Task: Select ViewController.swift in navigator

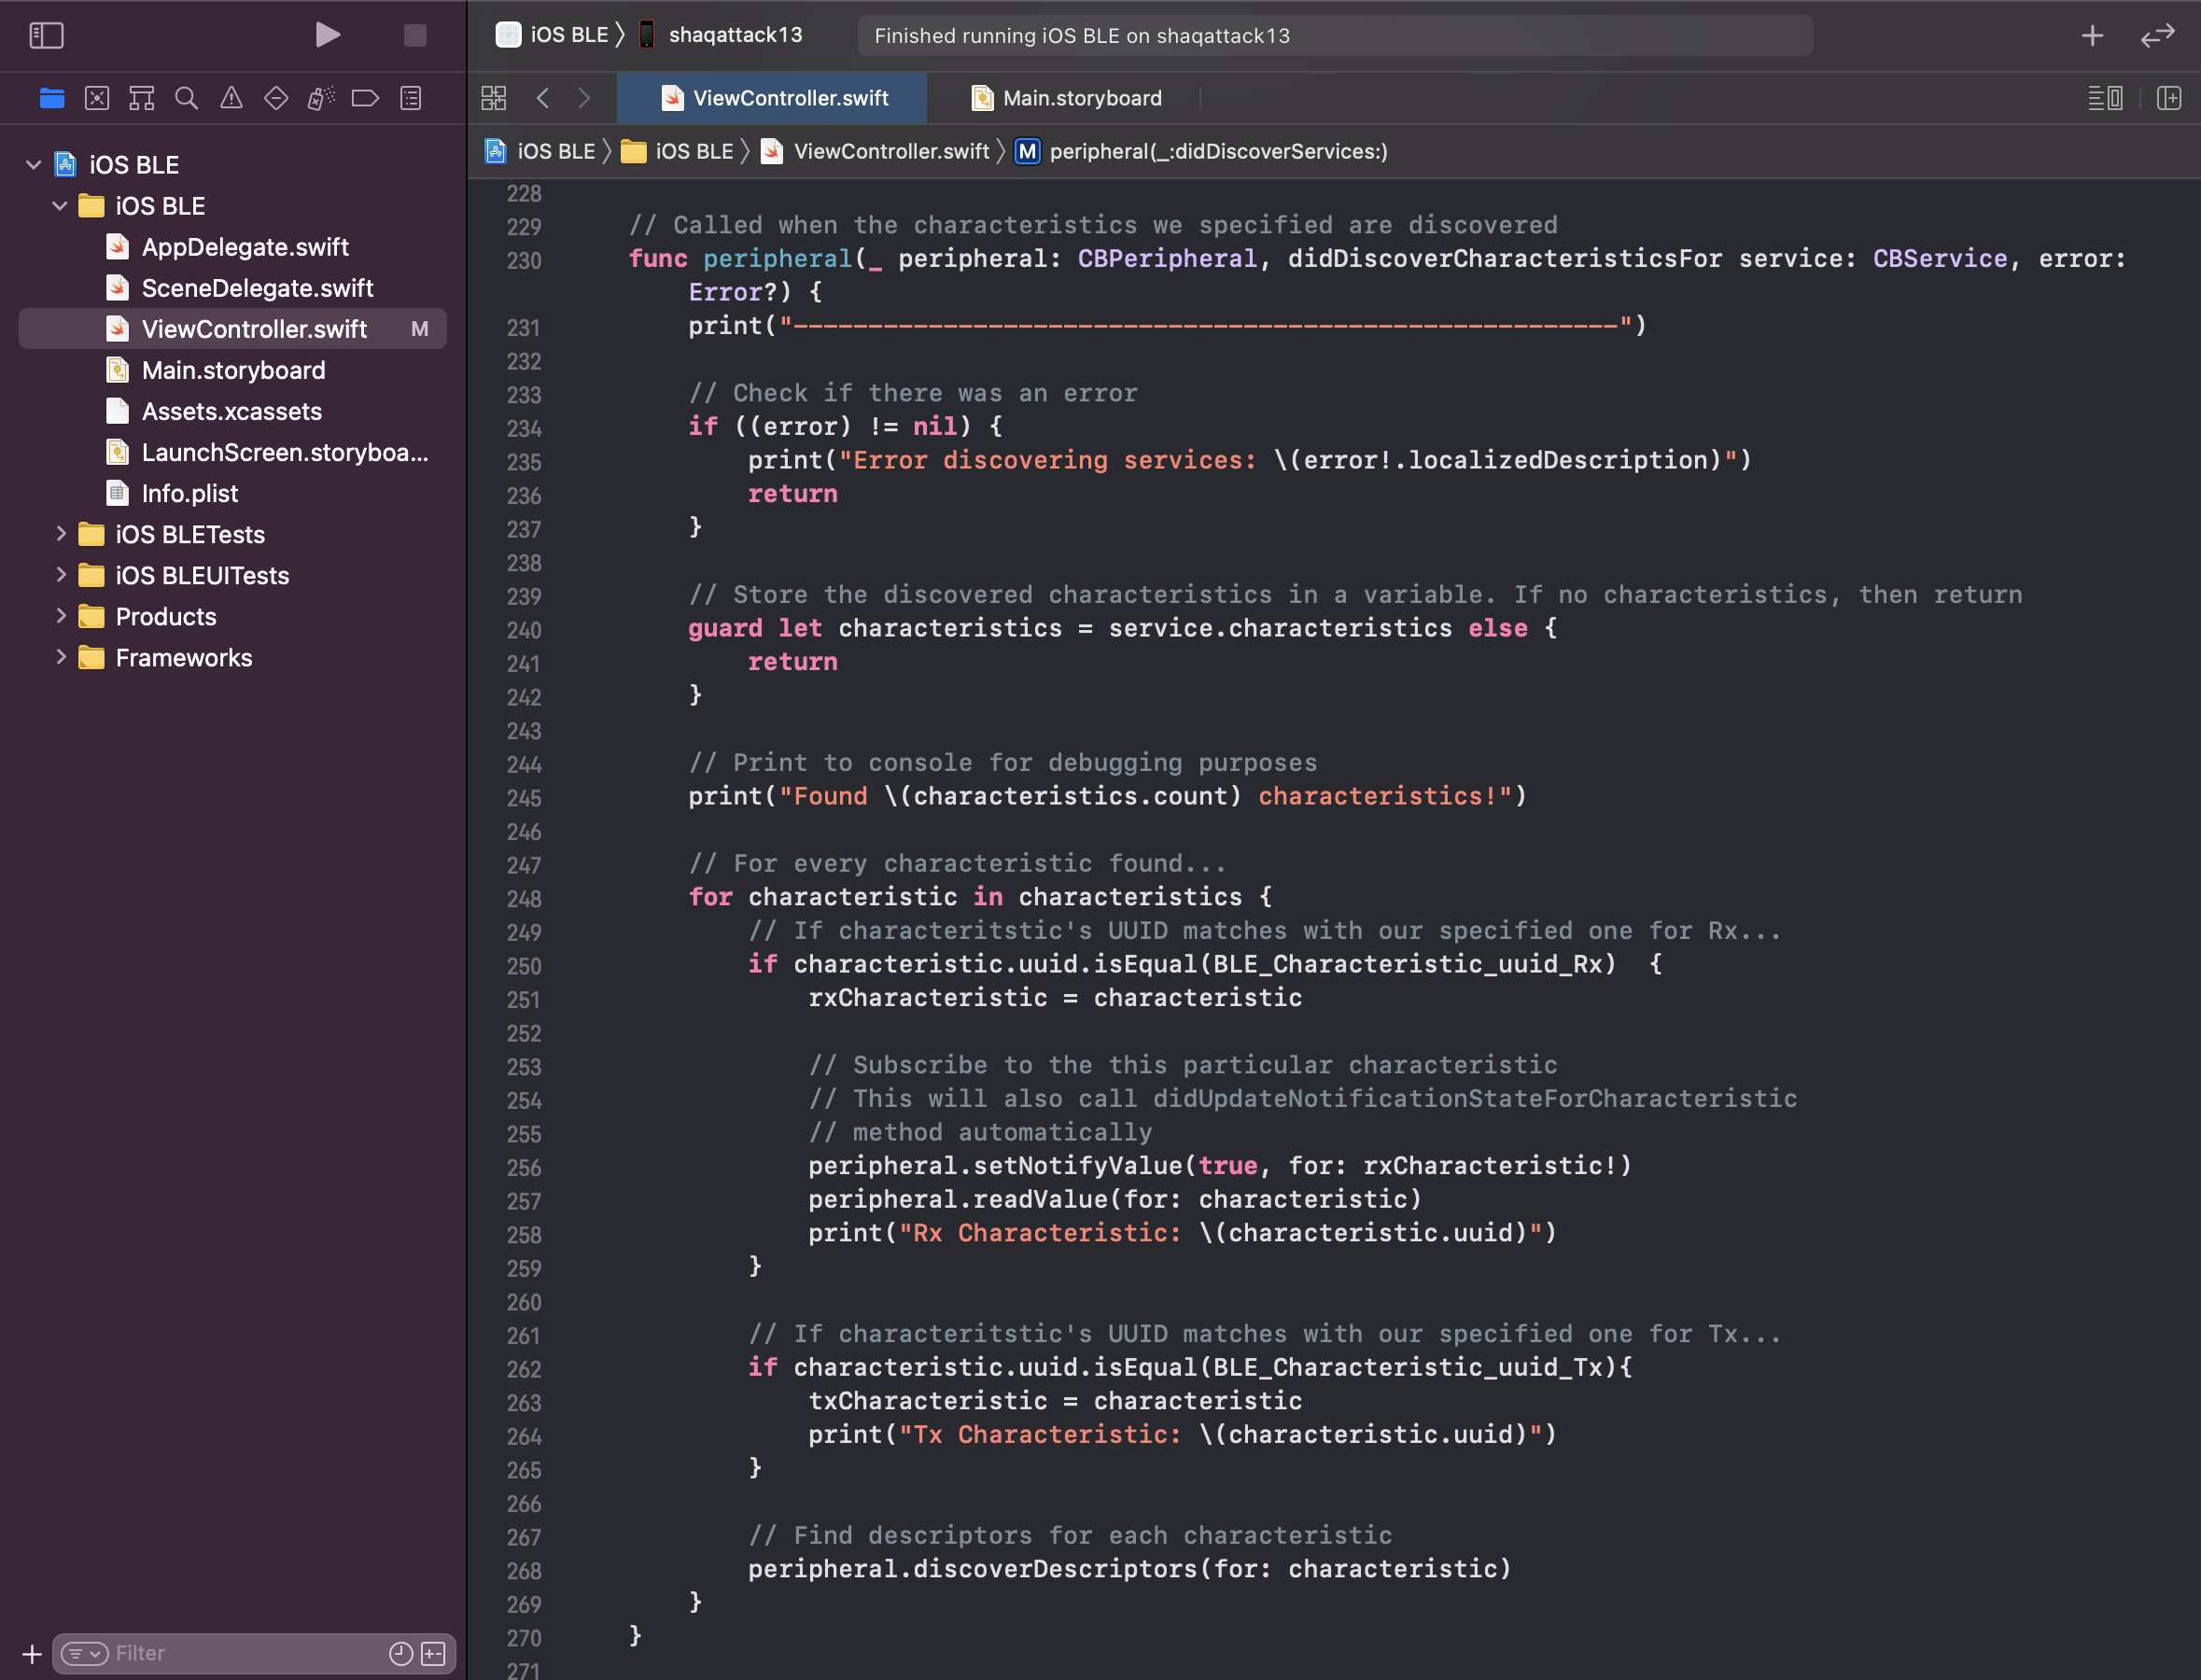Action: (x=232, y=328)
